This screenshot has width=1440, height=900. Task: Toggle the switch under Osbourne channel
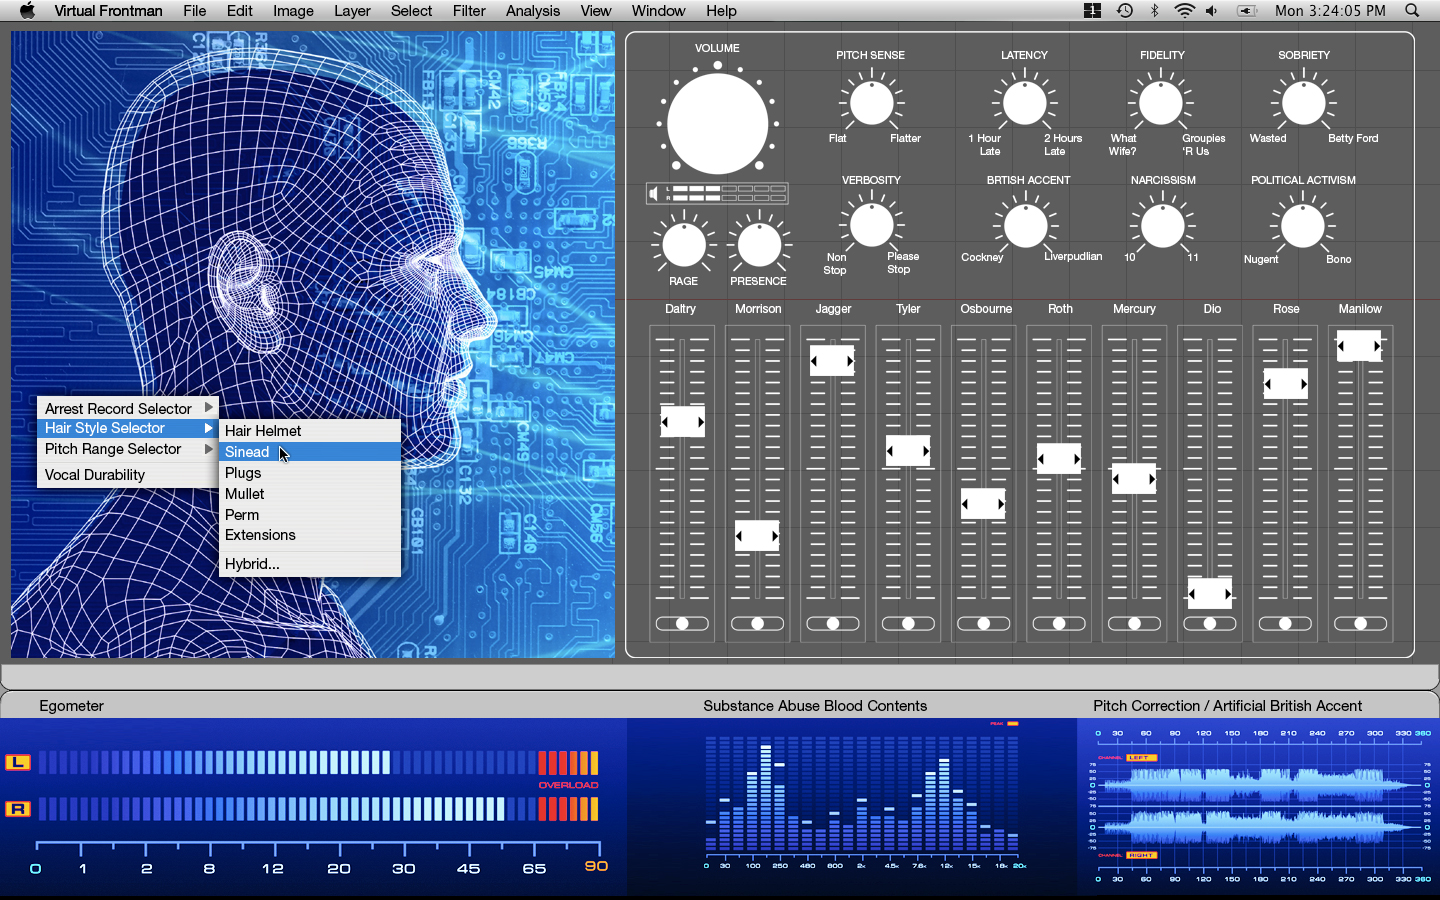[x=984, y=623]
